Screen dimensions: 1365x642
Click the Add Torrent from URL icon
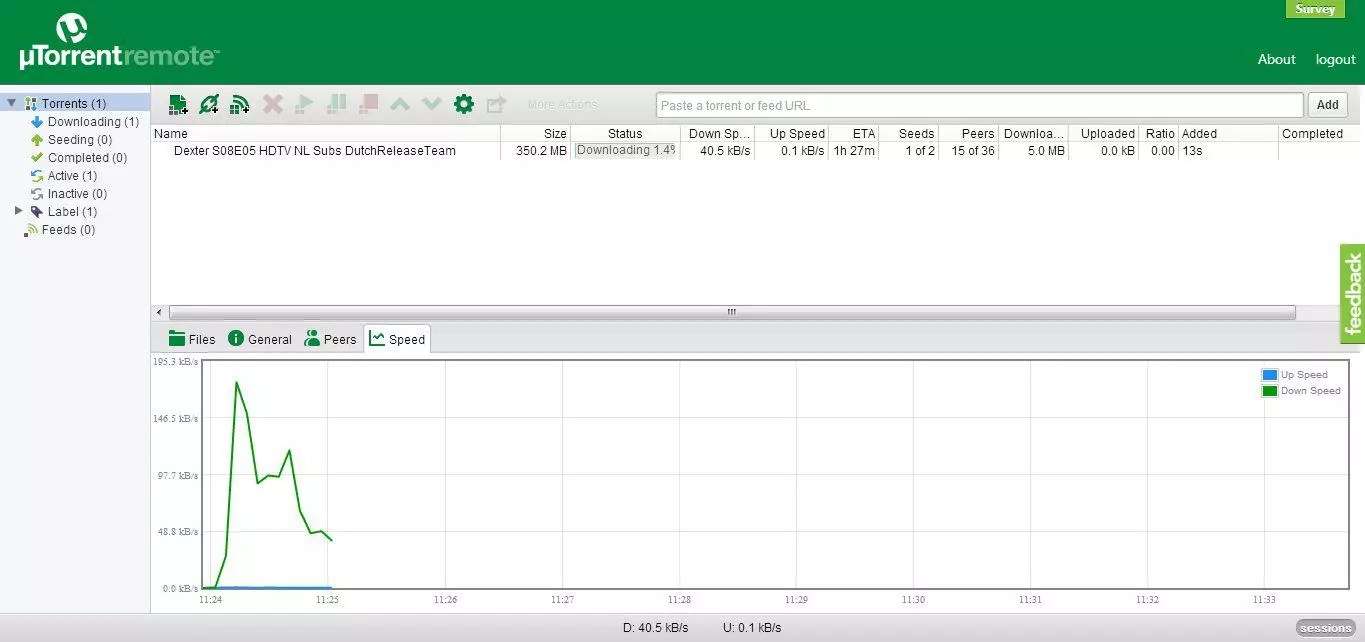tap(208, 104)
